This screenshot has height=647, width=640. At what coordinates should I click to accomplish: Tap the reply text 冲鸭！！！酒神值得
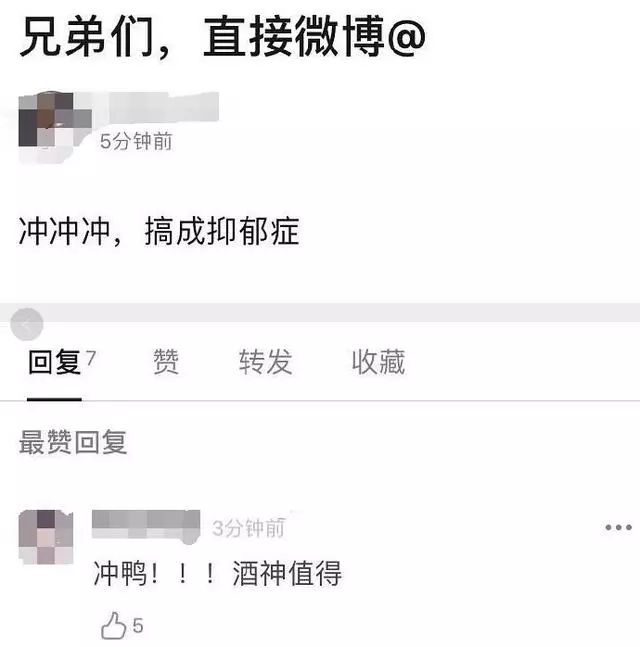point(217,574)
